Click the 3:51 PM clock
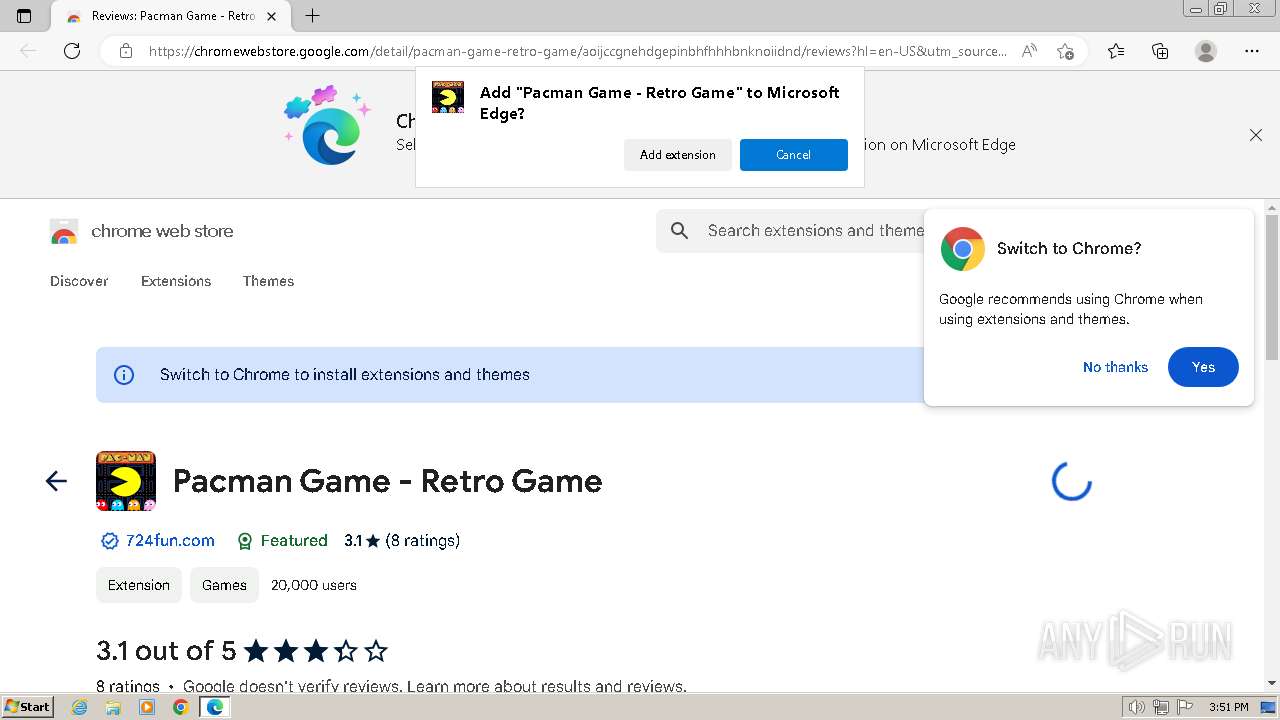Image resolution: width=1280 pixels, height=720 pixels. click(x=1228, y=707)
